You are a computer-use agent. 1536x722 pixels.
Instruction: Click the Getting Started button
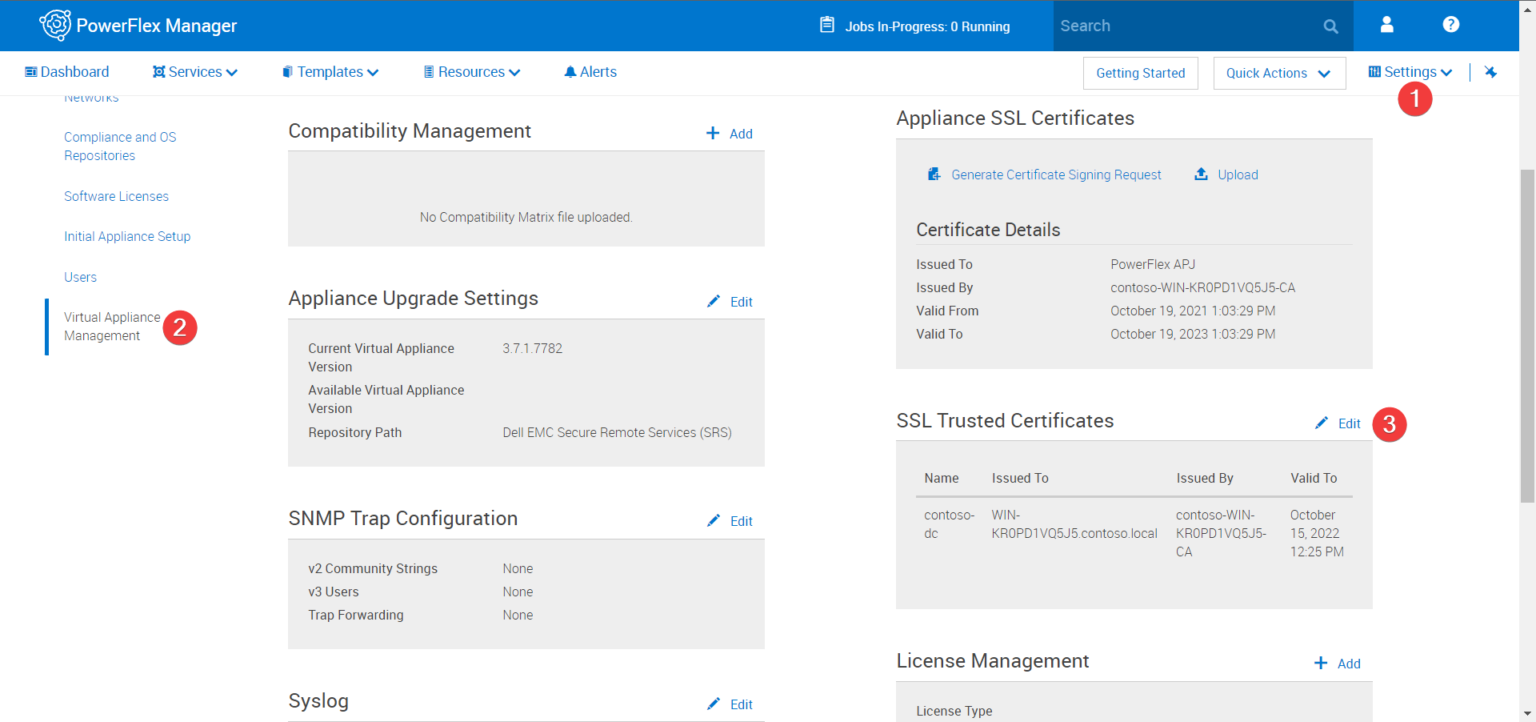[x=1140, y=72]
